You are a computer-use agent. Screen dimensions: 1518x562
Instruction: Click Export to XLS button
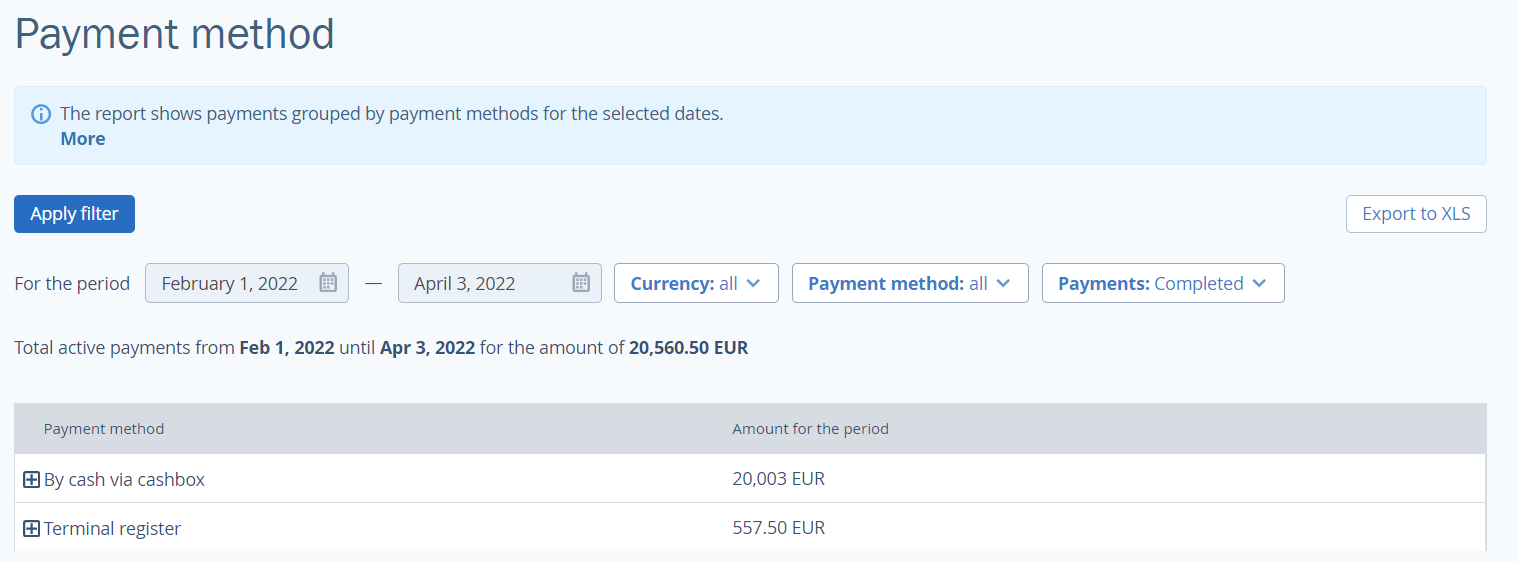pos(1416,214)
